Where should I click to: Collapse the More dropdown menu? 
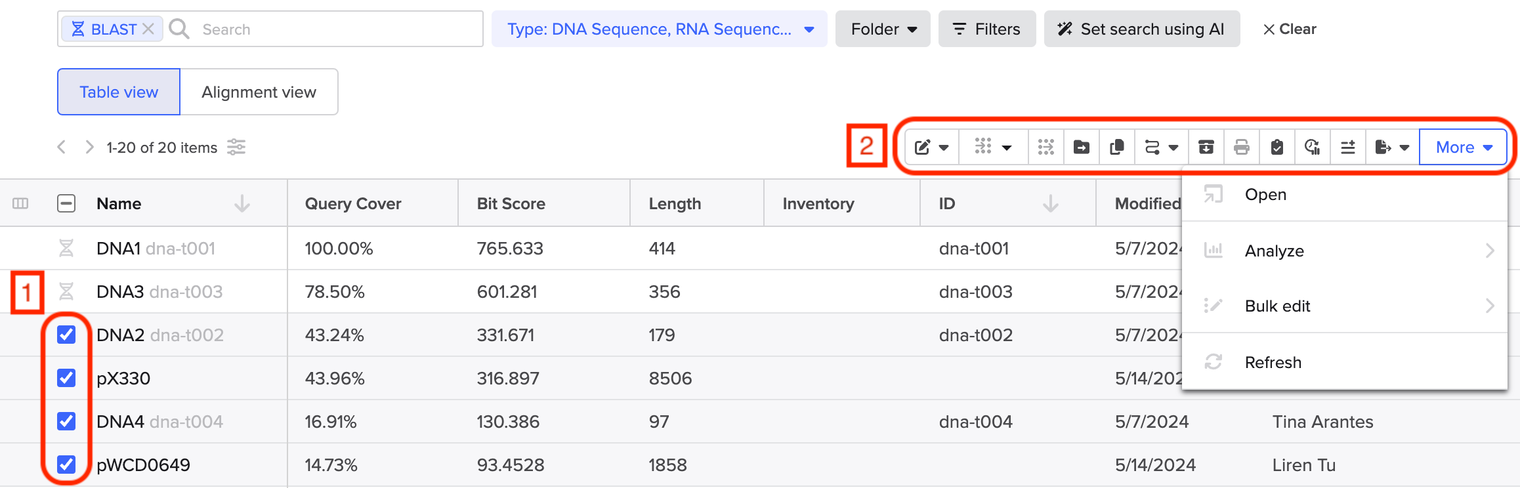pos(1463,147)
